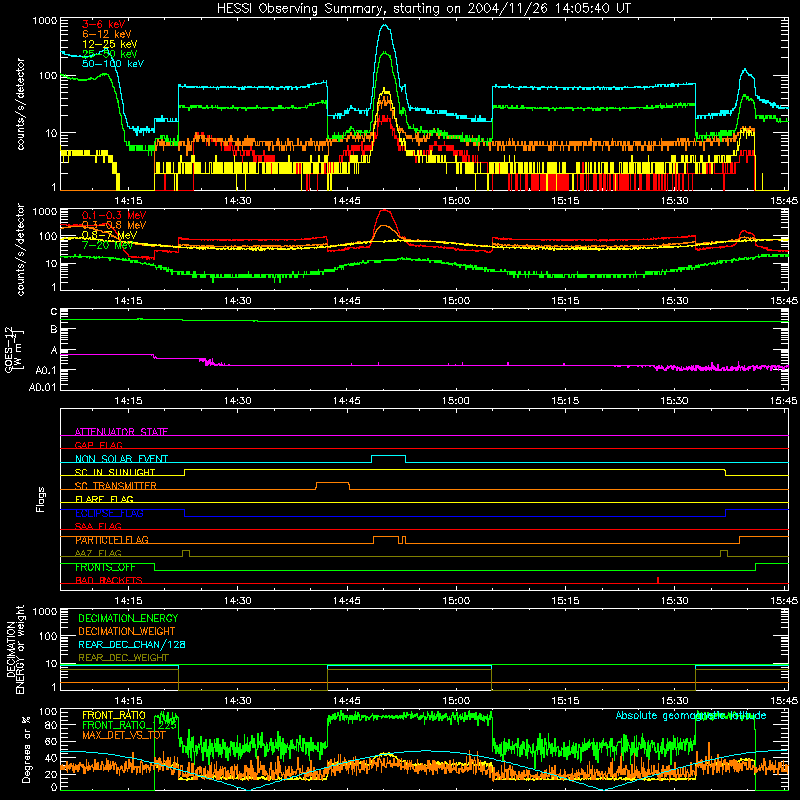The width and height of the screenshot is (800, 800).
Task: Pick the 50-100 keV legend label
Action: (x=113, y=64)
